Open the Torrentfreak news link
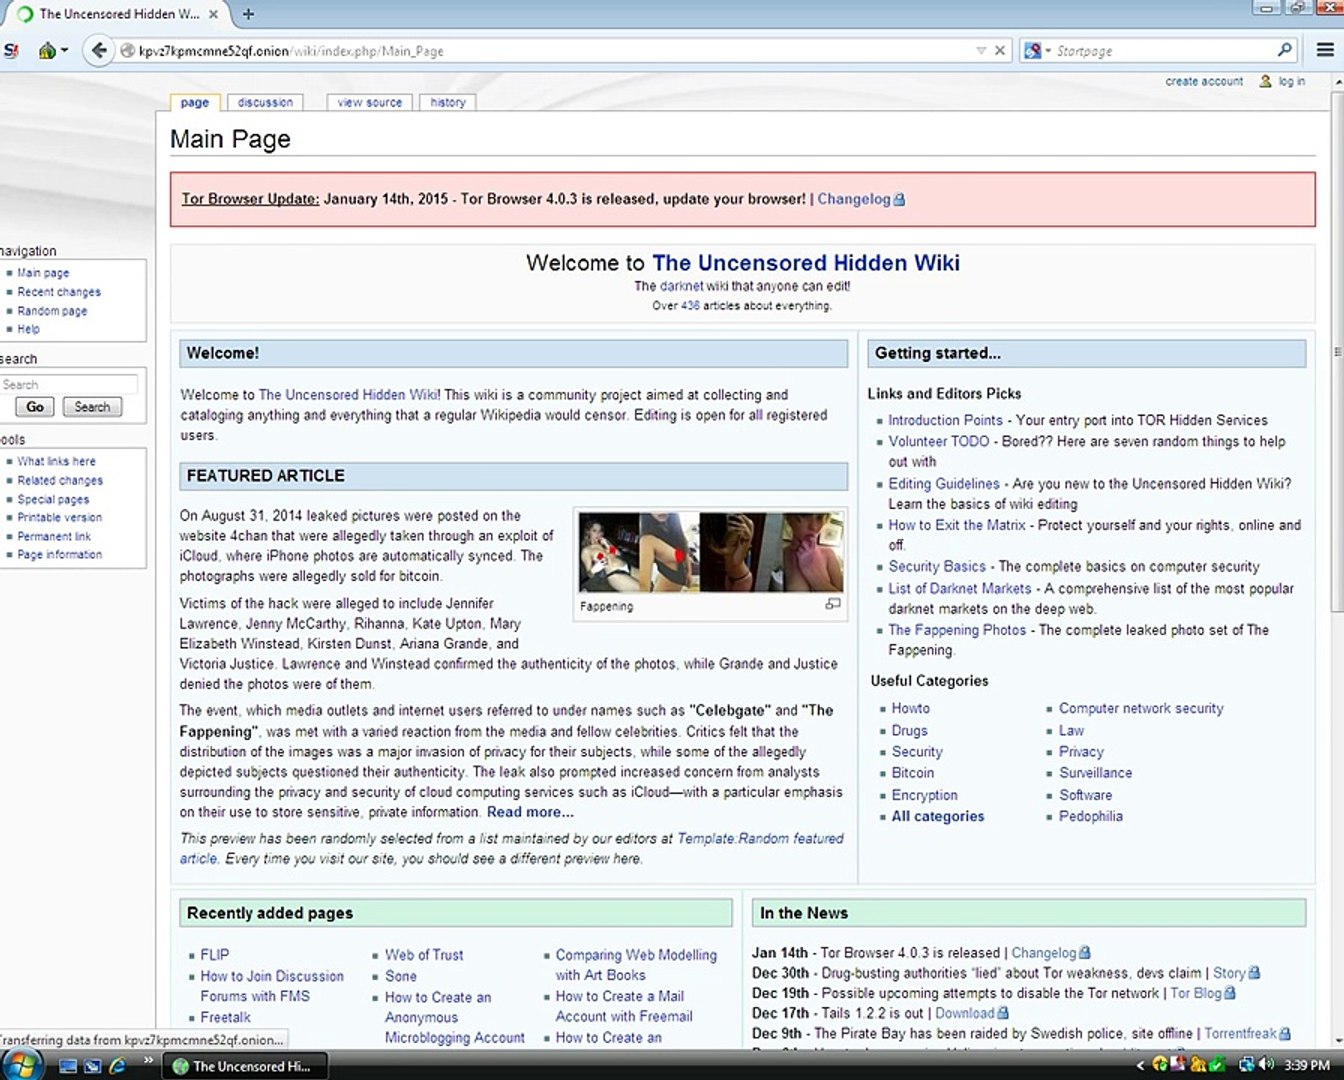The height and width of the screenshot is (1080, 1344). click(1240, 1033)
